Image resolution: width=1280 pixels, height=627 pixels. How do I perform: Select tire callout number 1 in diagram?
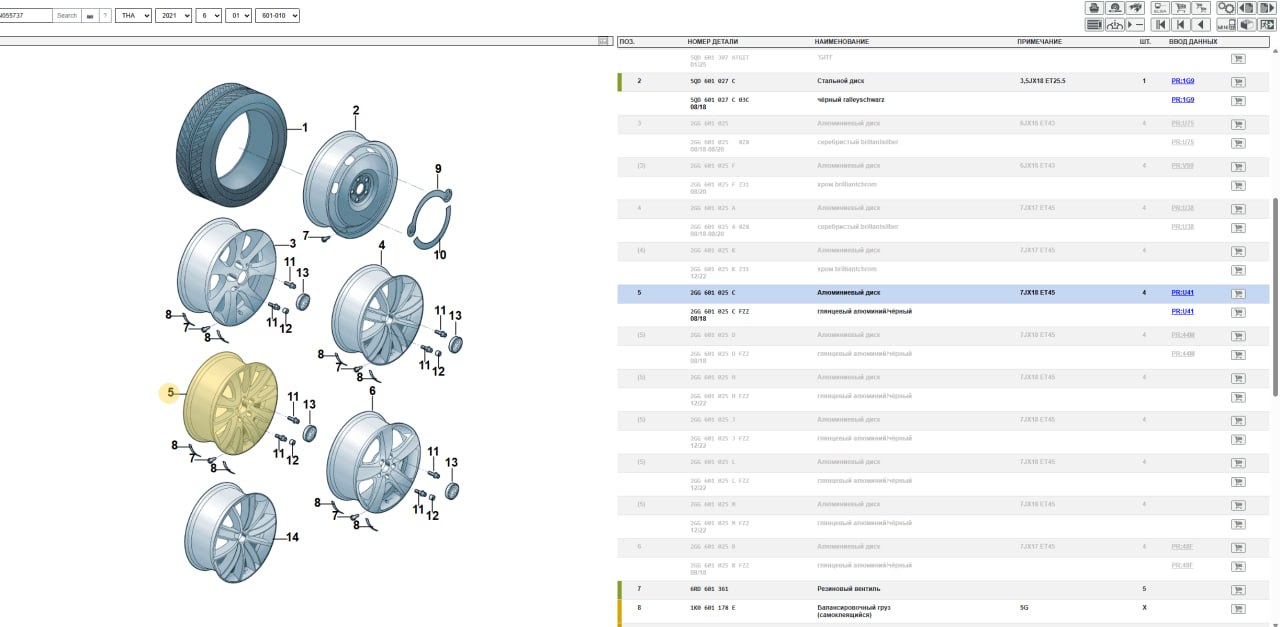tap(305, 128)
